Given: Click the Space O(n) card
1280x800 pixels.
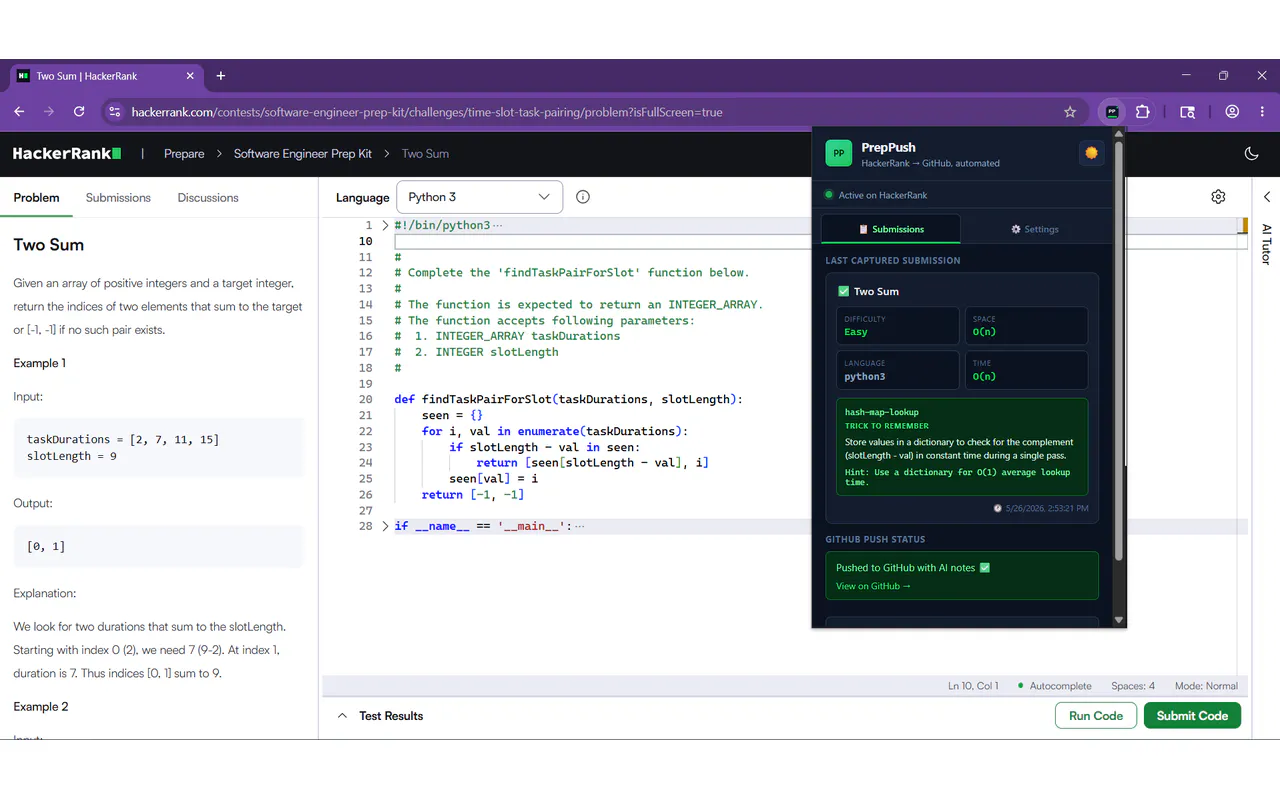Looking at the screenshot, I should (1026, 326).
